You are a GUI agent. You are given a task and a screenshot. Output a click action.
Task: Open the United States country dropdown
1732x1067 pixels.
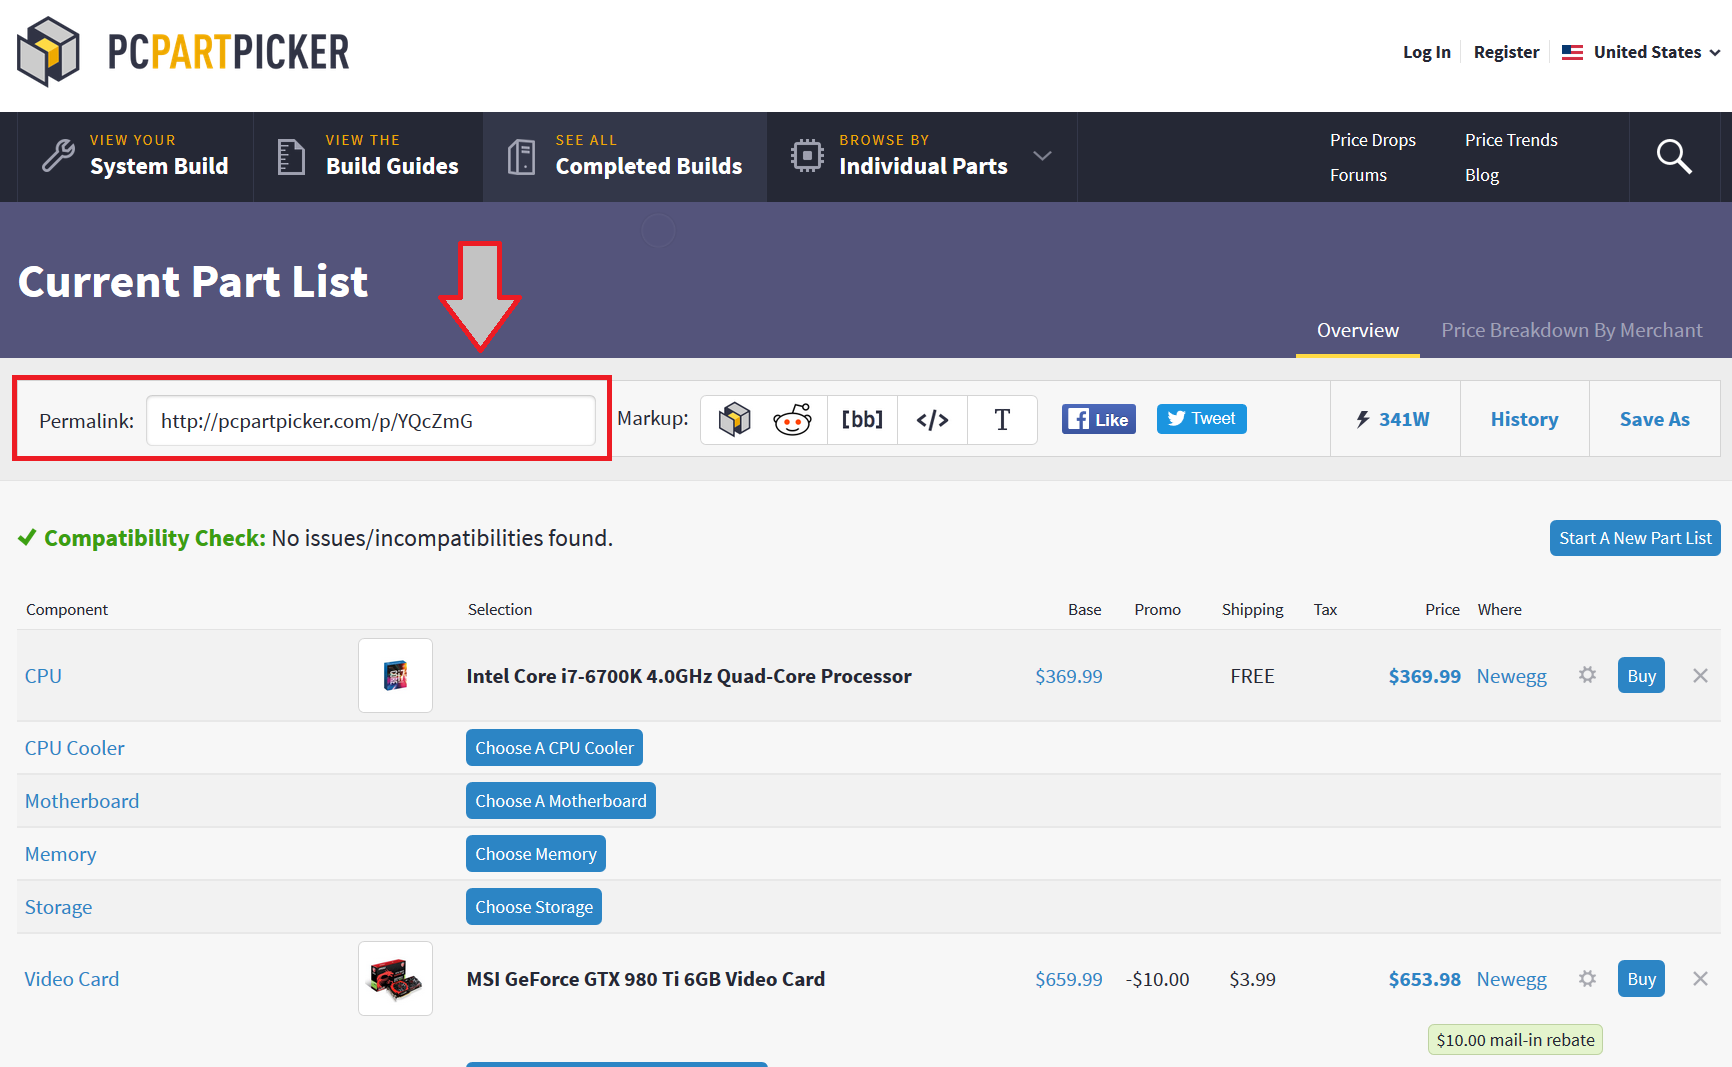(x=1641, y=52)
